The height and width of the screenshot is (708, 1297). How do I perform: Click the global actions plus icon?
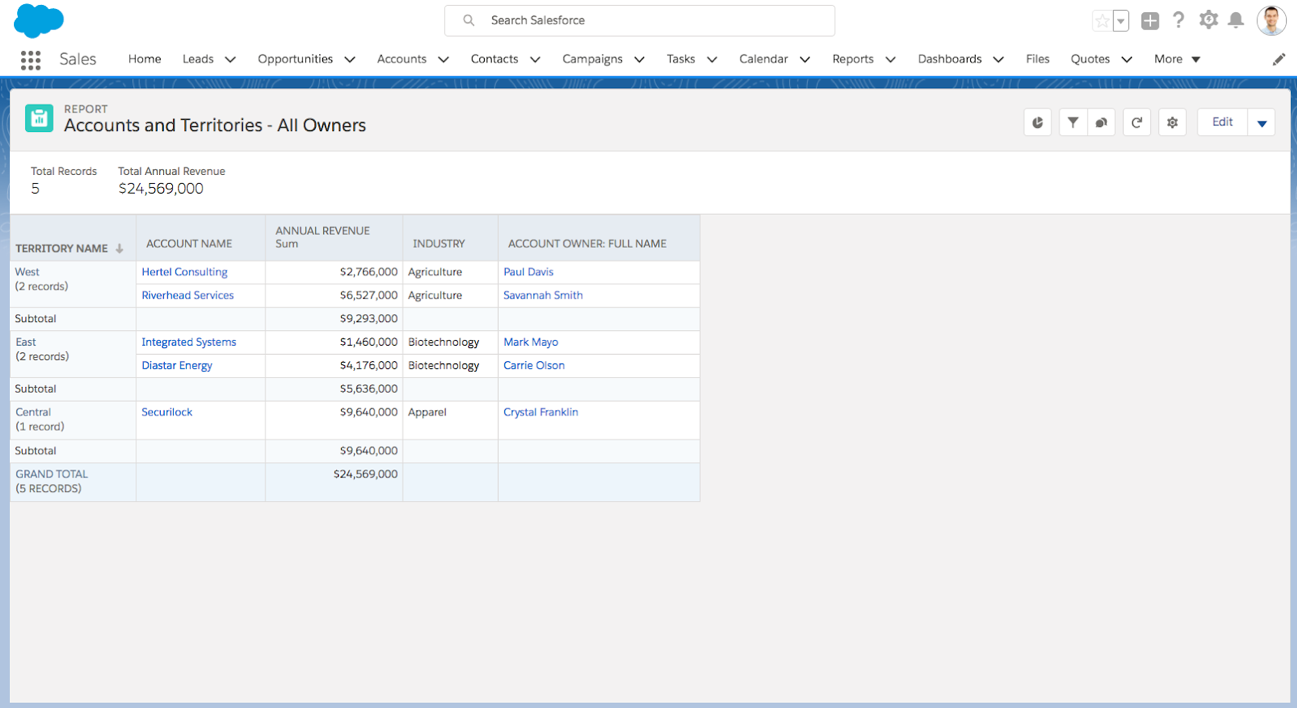click(1150, 20)
